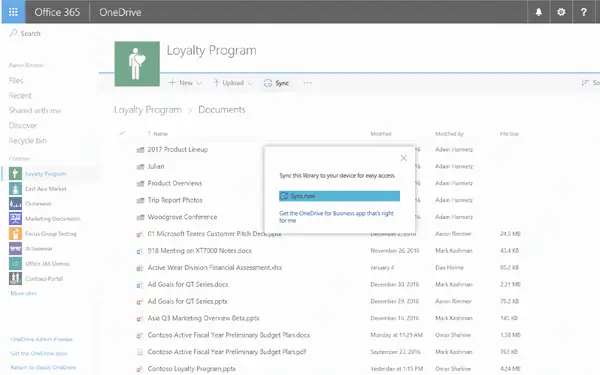Viewport: 600px width, 375px height.
Task: Close the sync dialog with X
Action: pos(403,158)
